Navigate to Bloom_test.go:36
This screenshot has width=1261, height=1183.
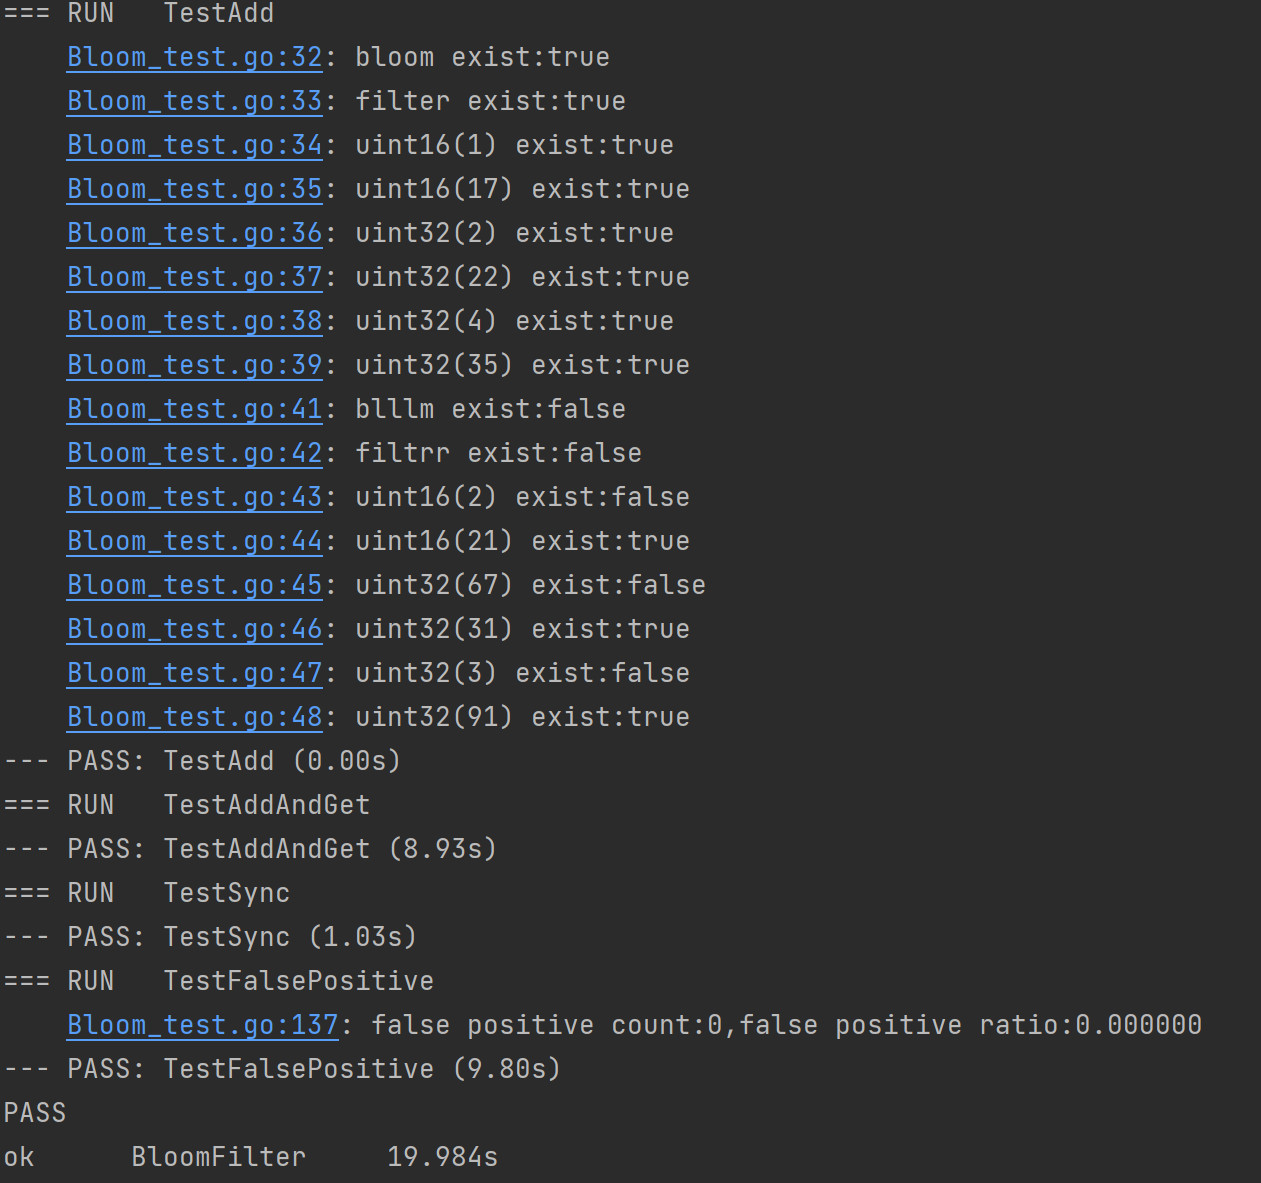[x=194, y=233]
